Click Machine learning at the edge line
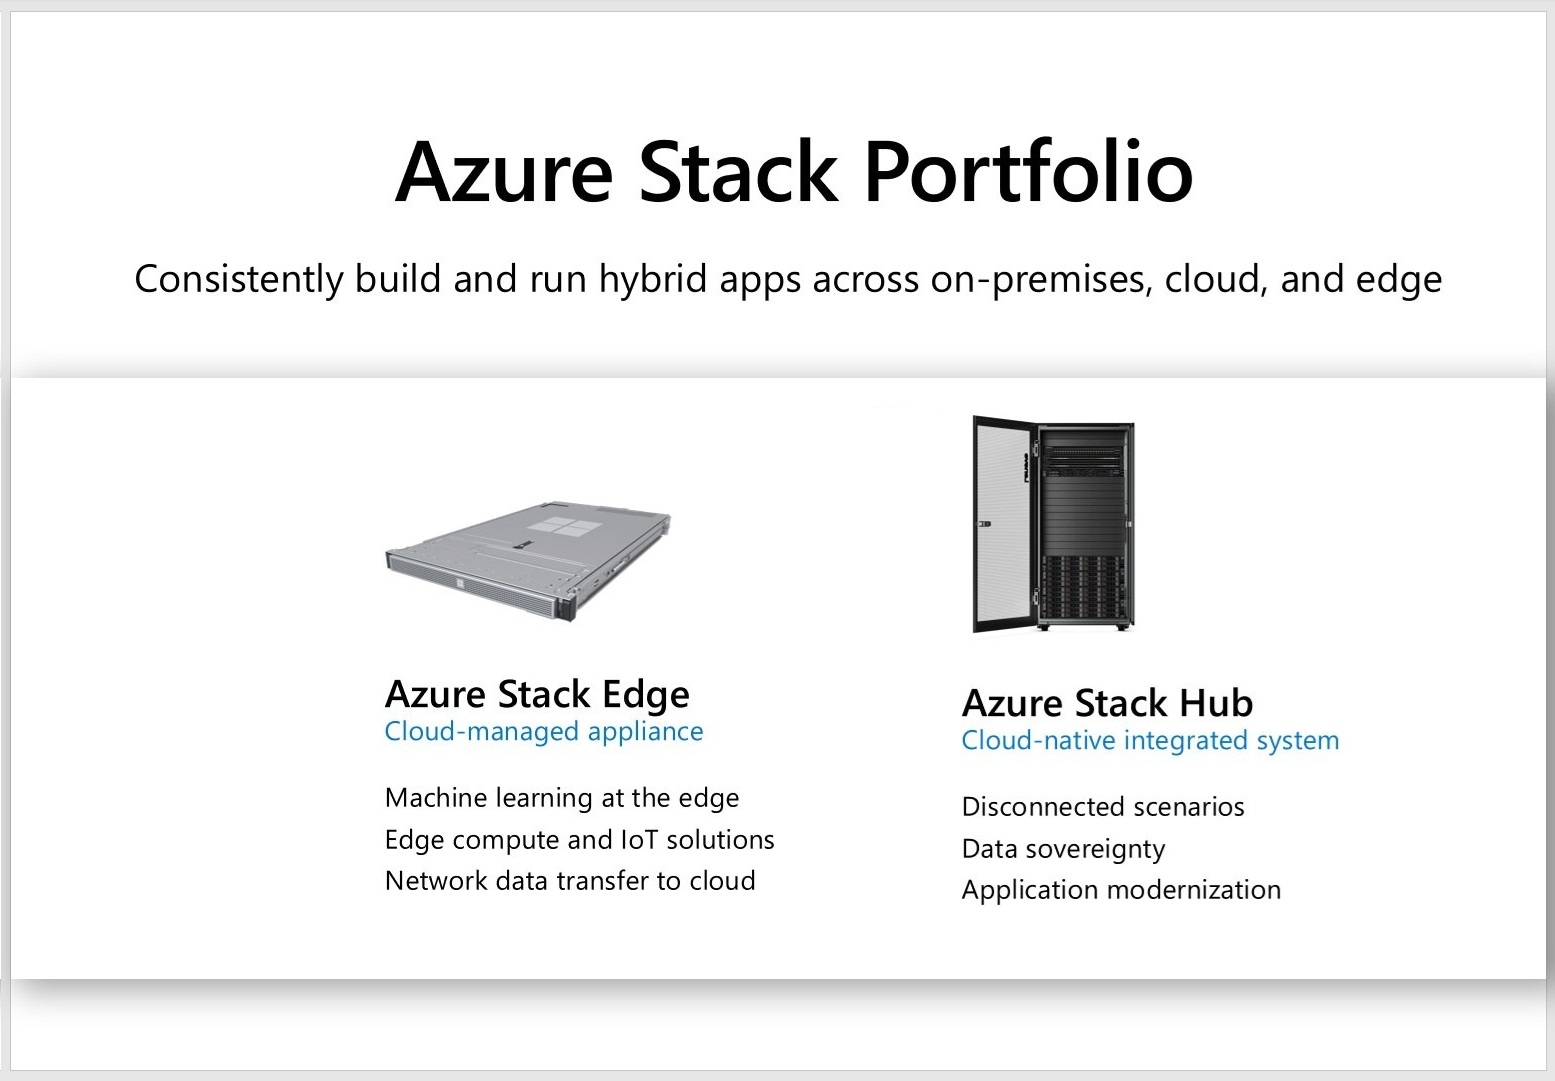1555x1081 pixels. click(x=561, y=798)
